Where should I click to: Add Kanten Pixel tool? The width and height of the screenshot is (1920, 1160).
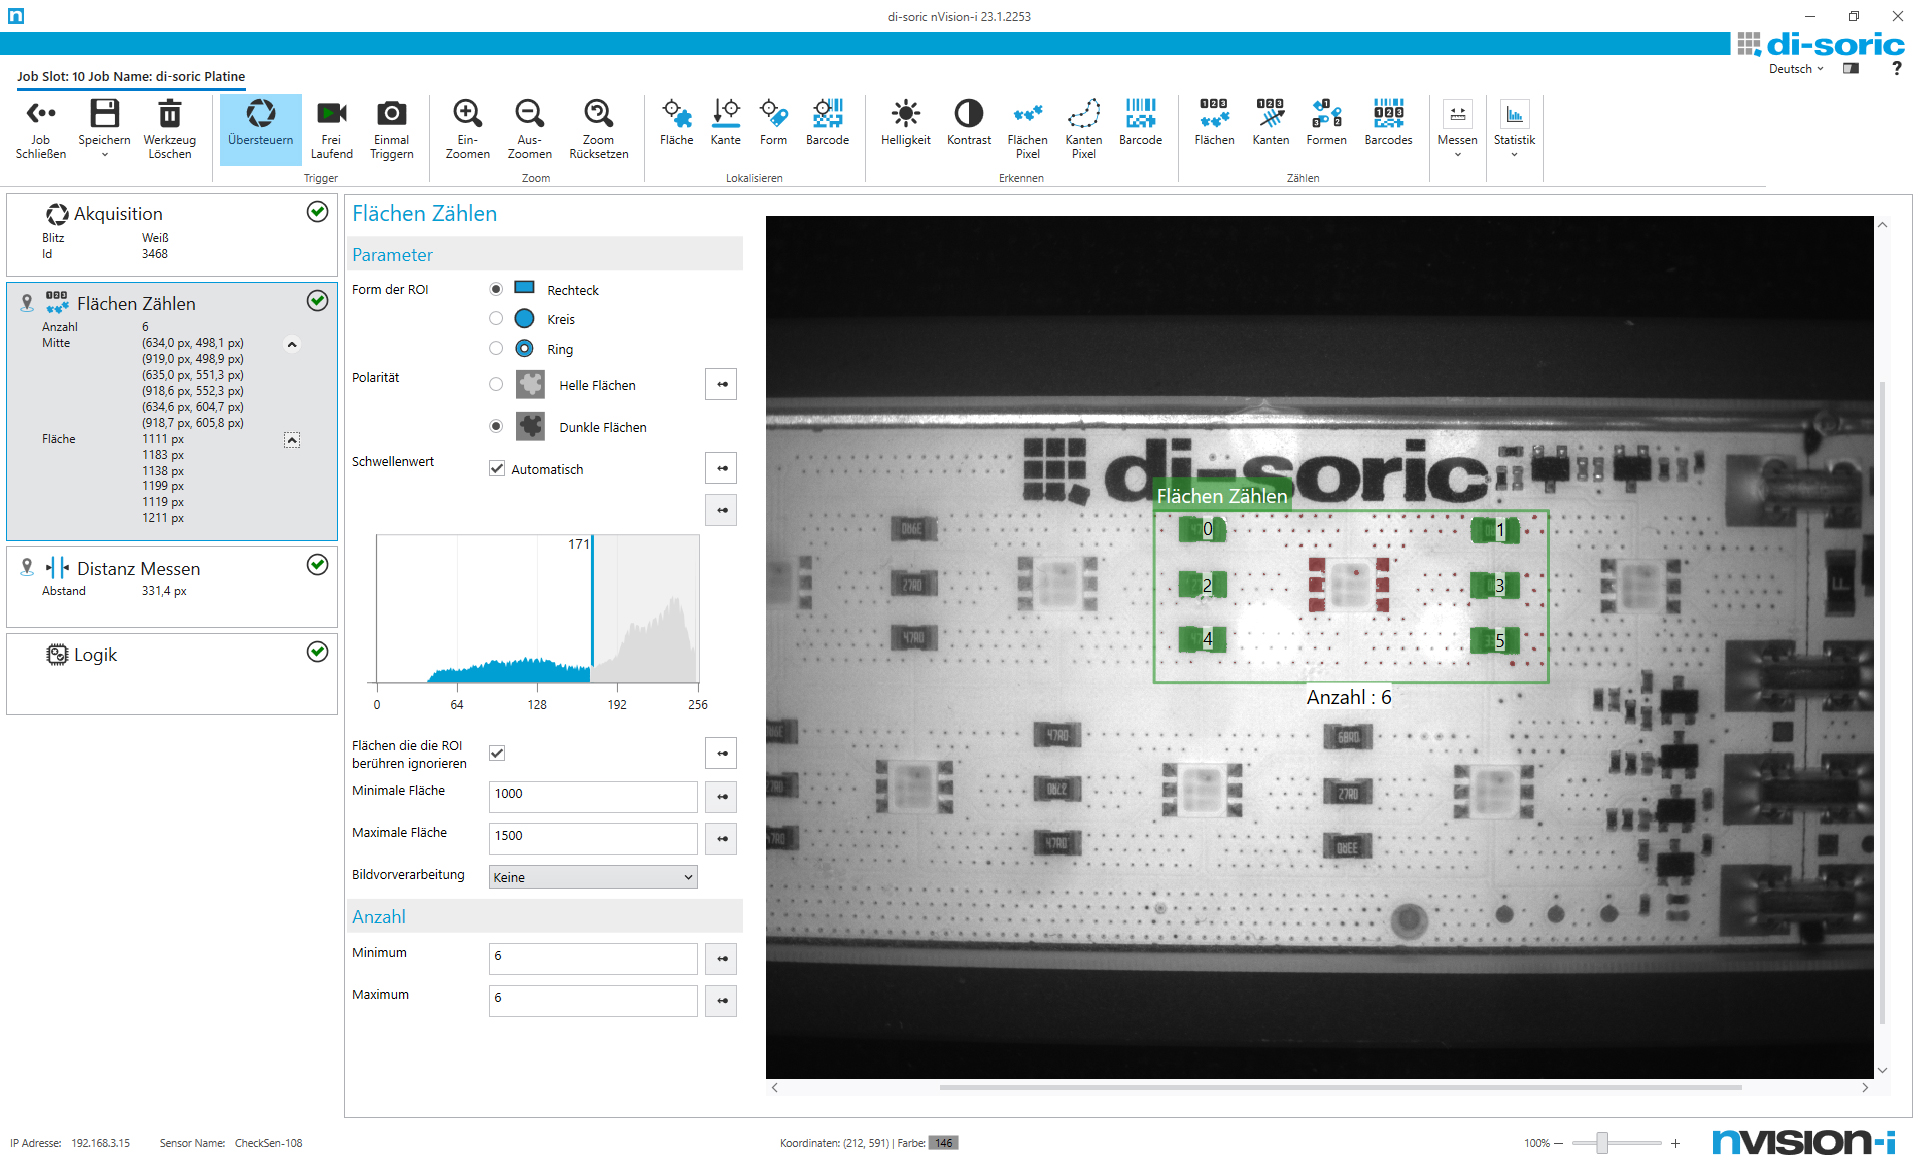(1084, 129)
